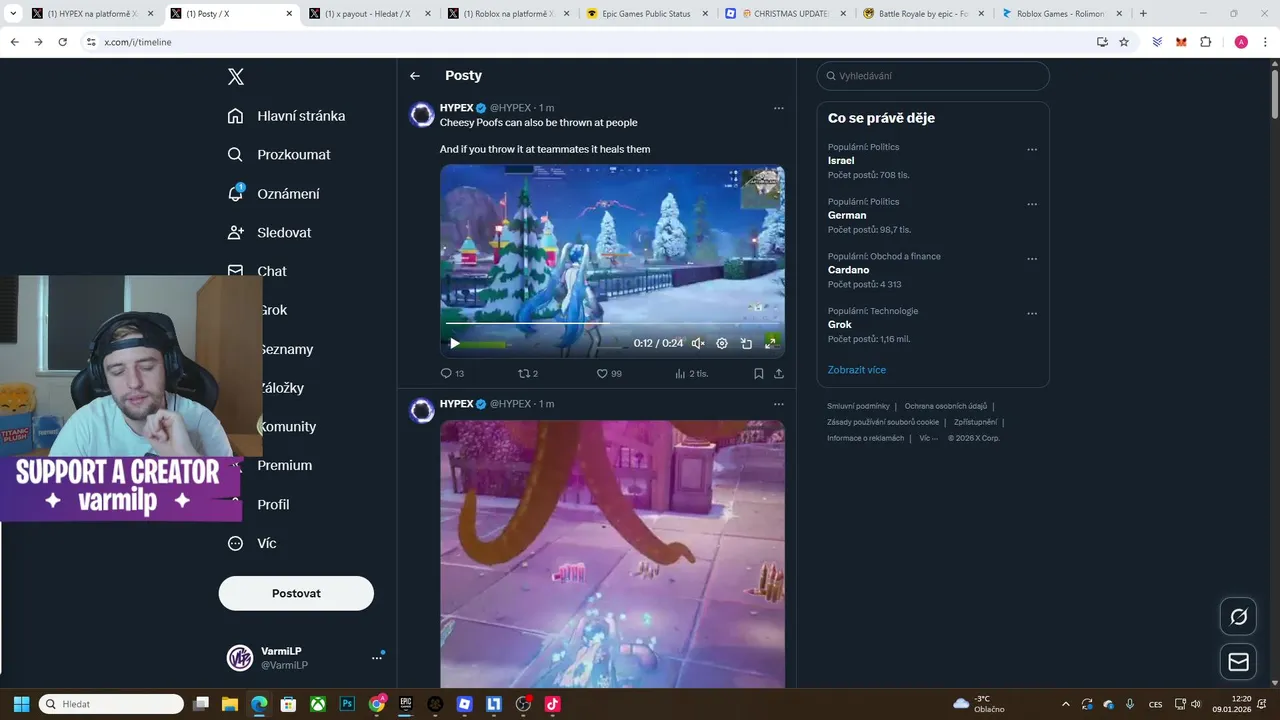
Task: Click the Vyhledávání search field
Action: (x=933, y=76)
